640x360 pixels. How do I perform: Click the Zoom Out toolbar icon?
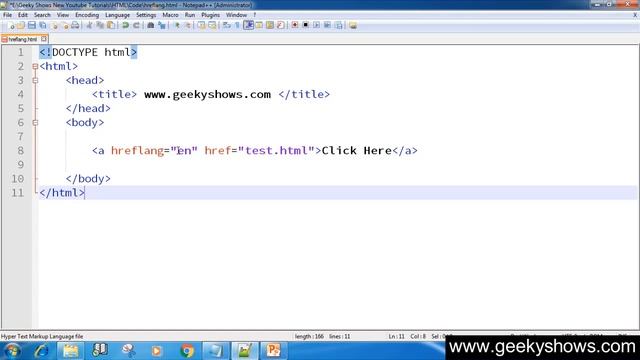point(187,25)
